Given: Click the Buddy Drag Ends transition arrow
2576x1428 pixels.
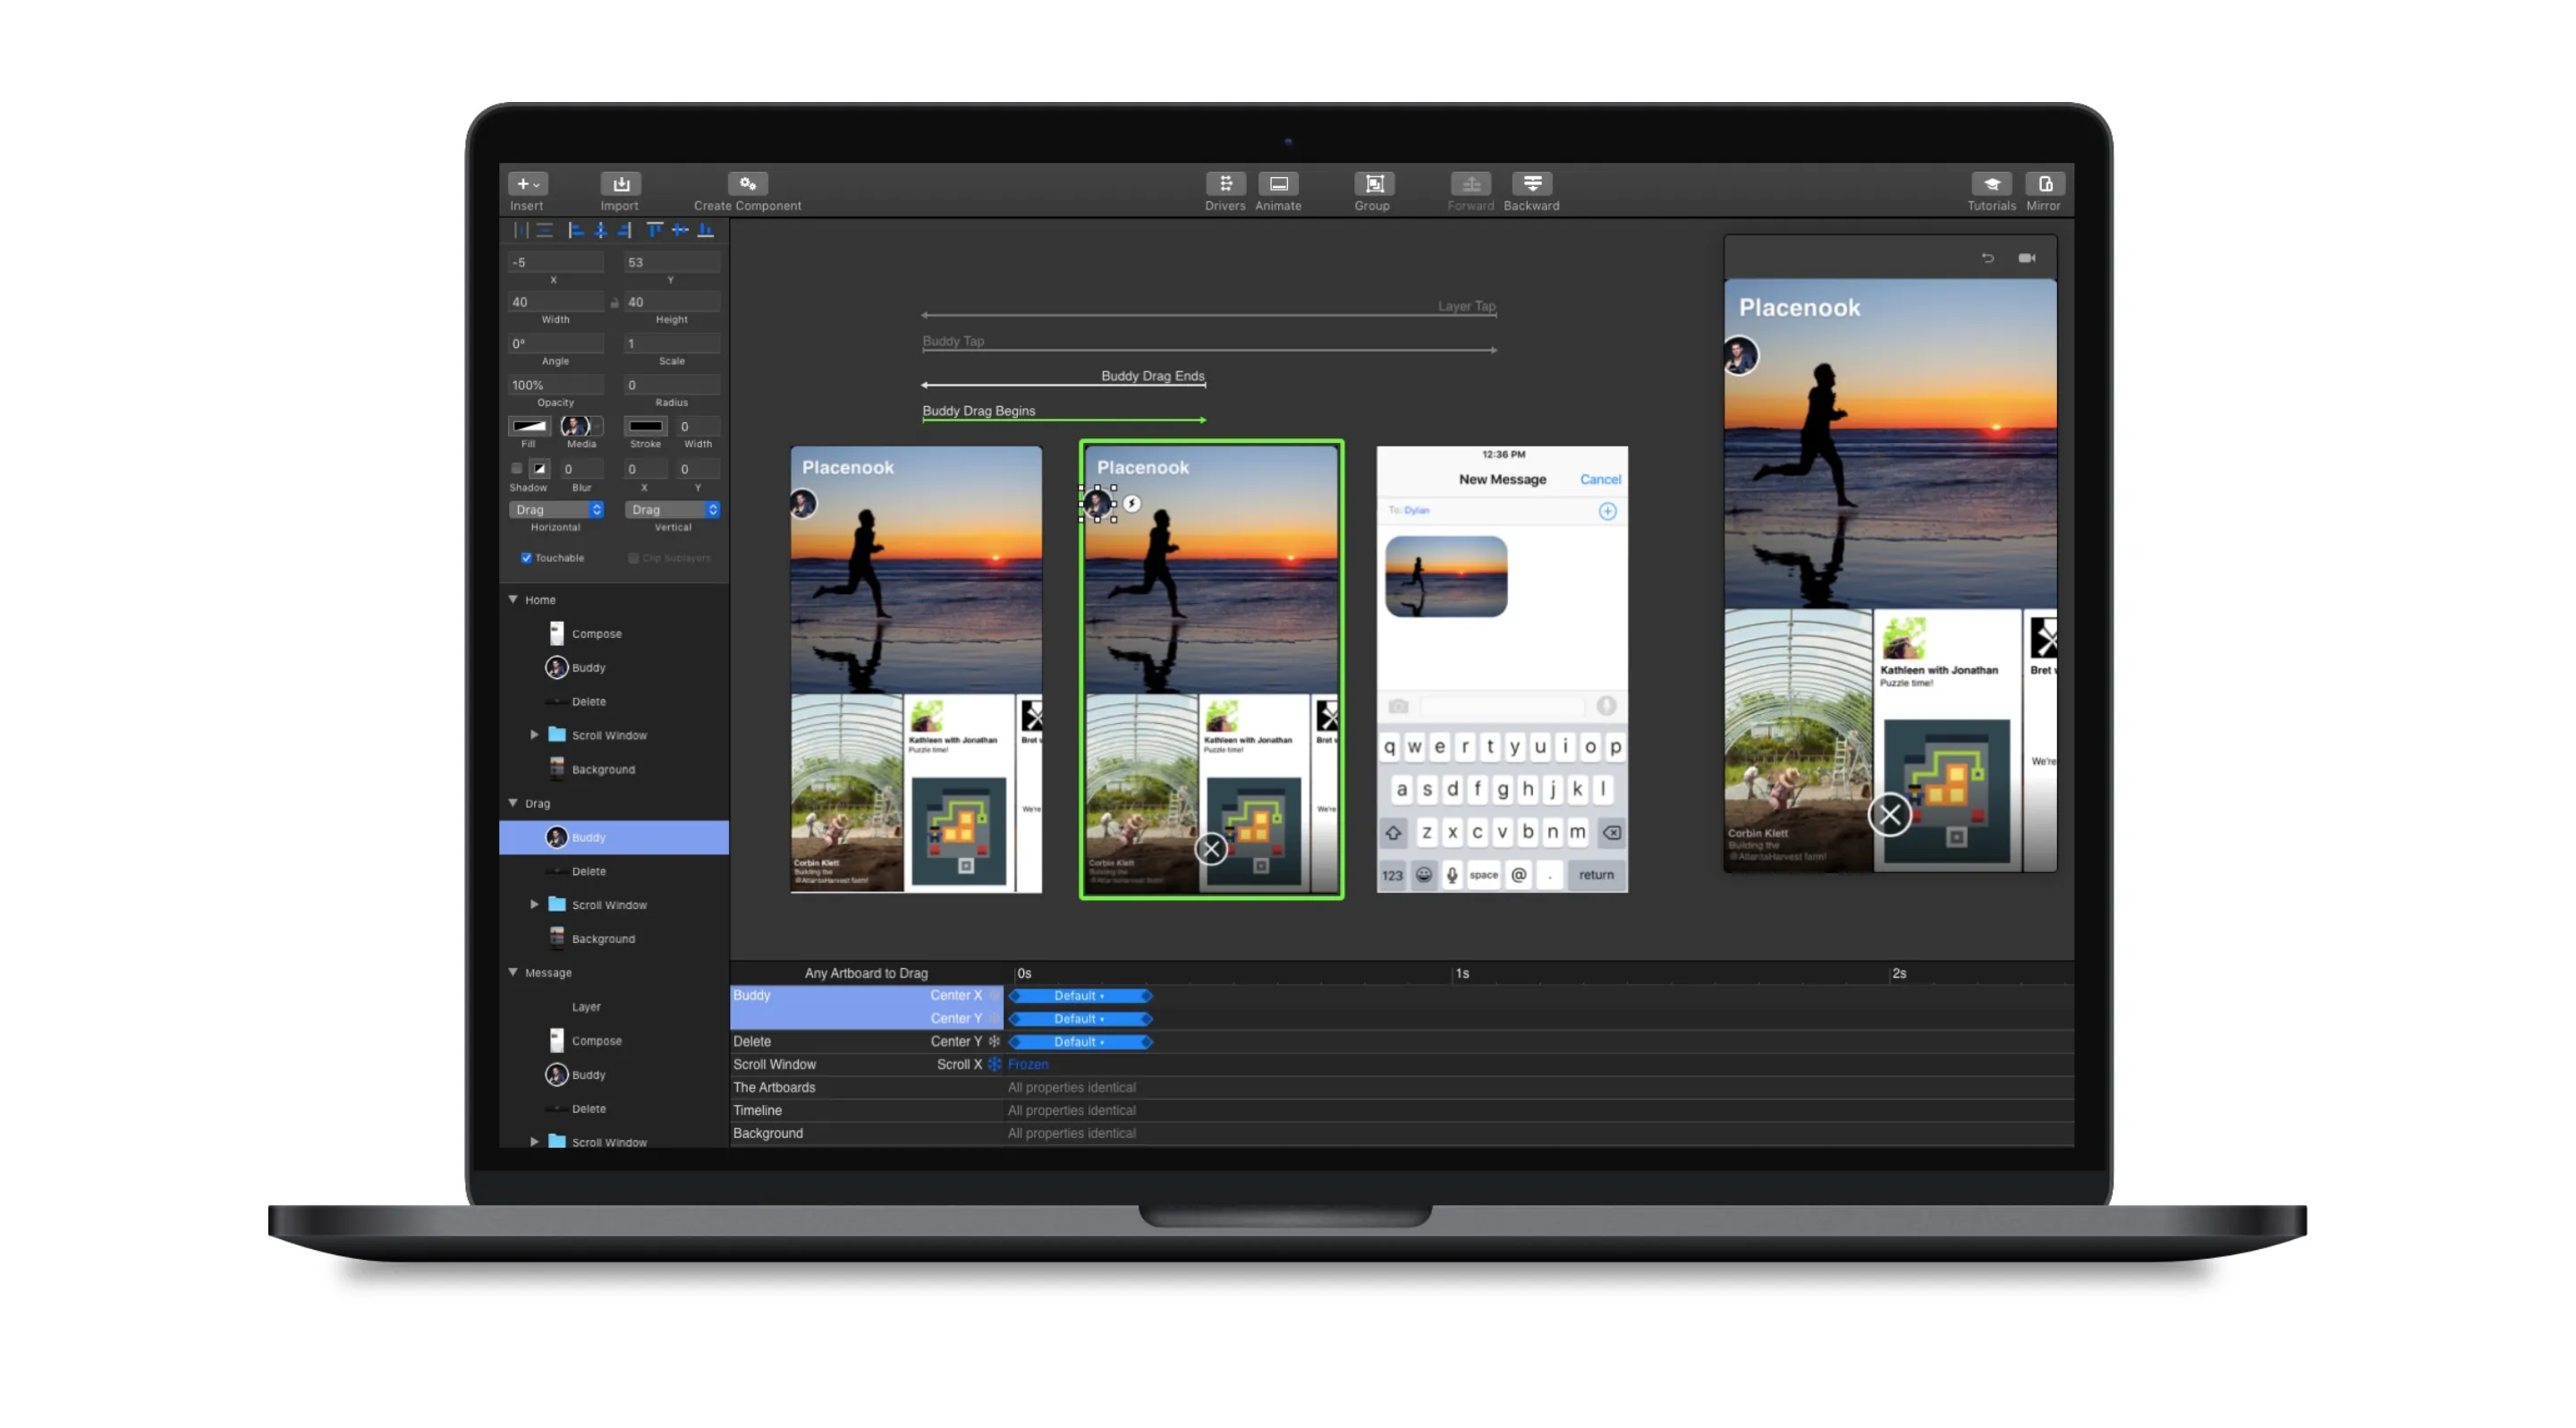Looking at the screenshot, I should [1064, 385].
